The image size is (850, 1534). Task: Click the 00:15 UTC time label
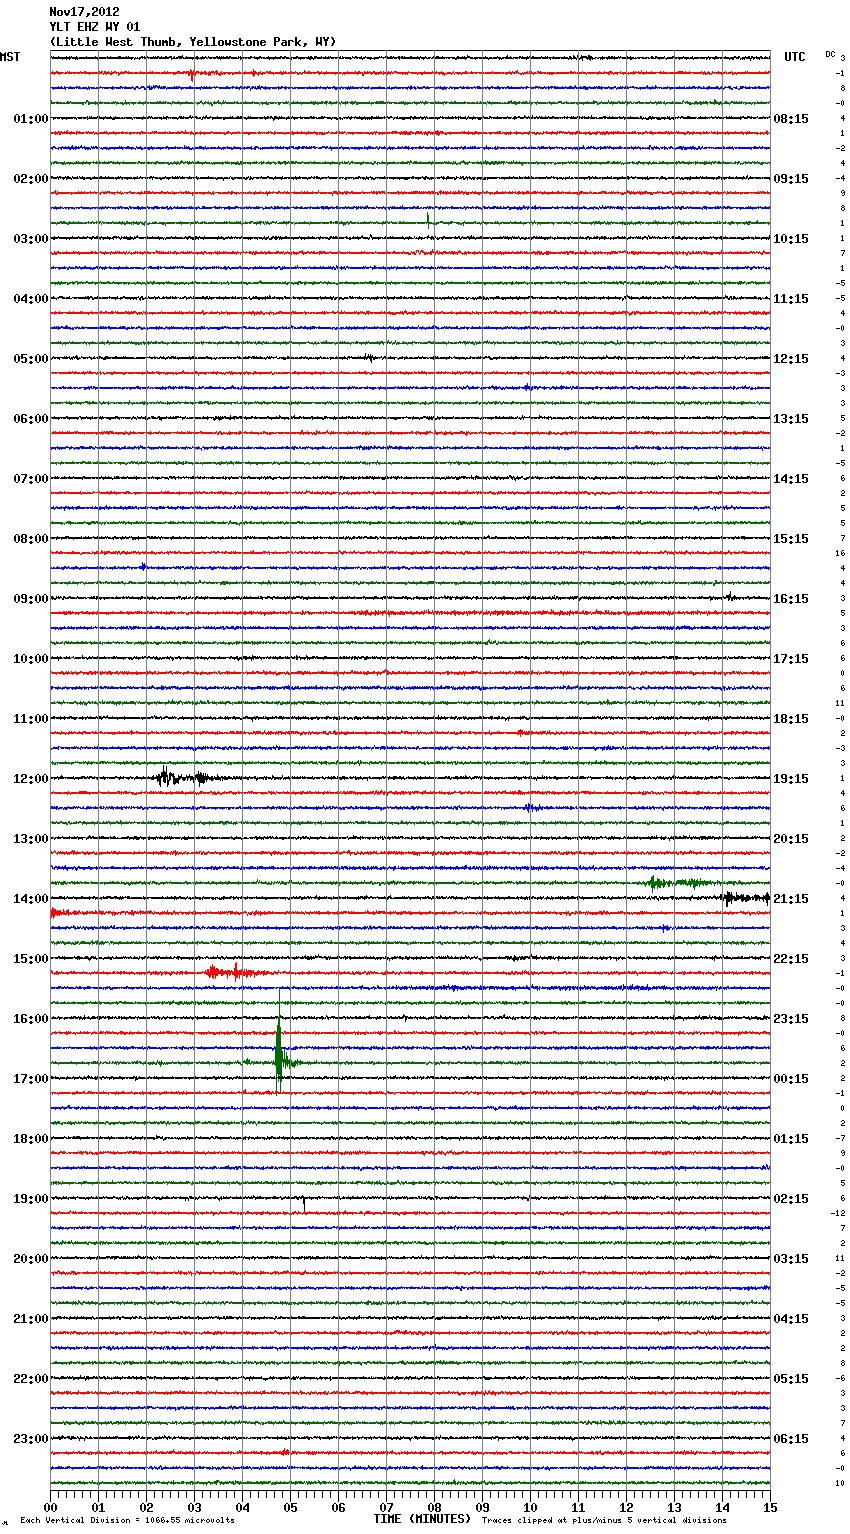(x=791, y=1079)
